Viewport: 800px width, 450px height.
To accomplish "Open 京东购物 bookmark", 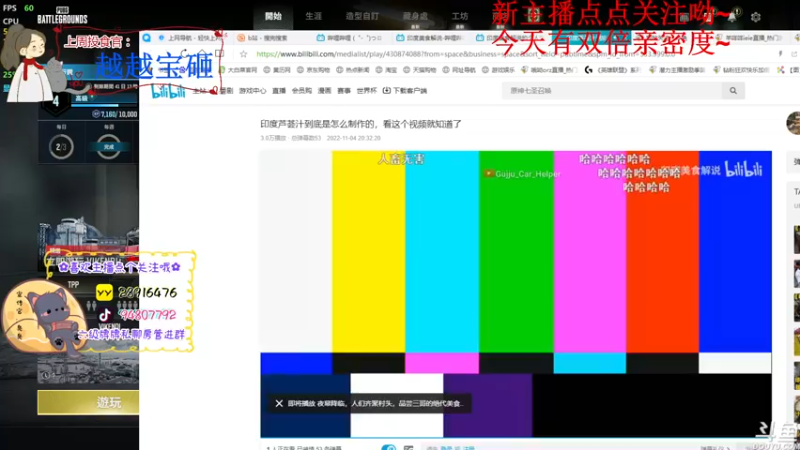I will click(x=313, y=70).
